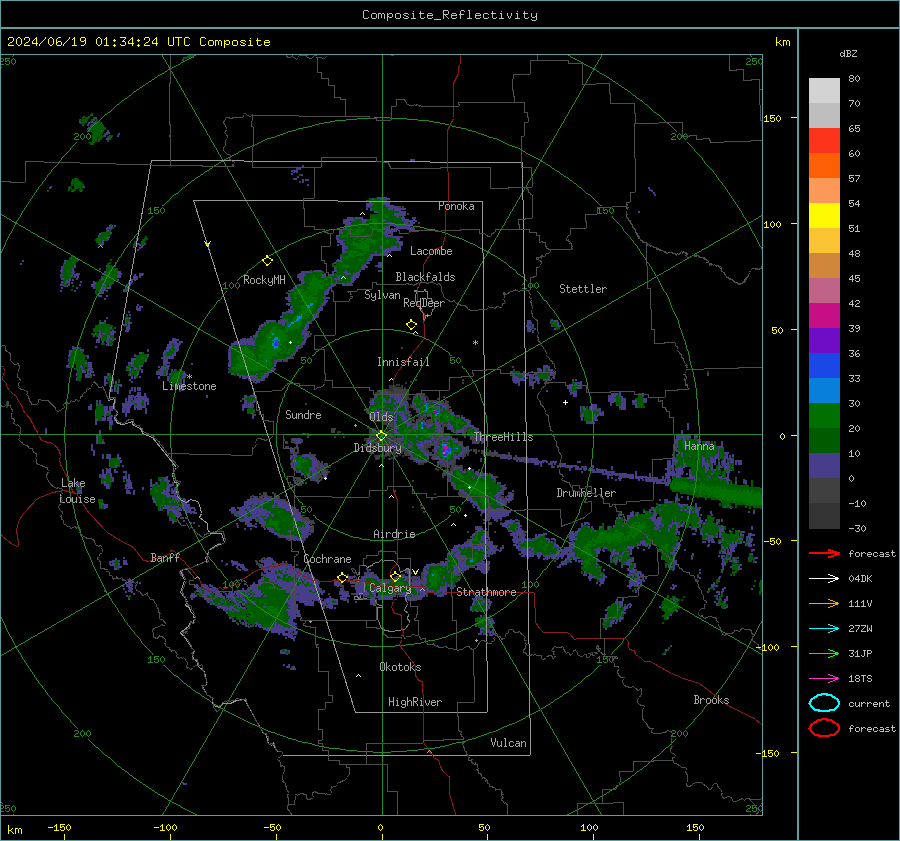Select the bright green swatch between 30 and 20
Screen dimensions: 900x841
point(824,415)
